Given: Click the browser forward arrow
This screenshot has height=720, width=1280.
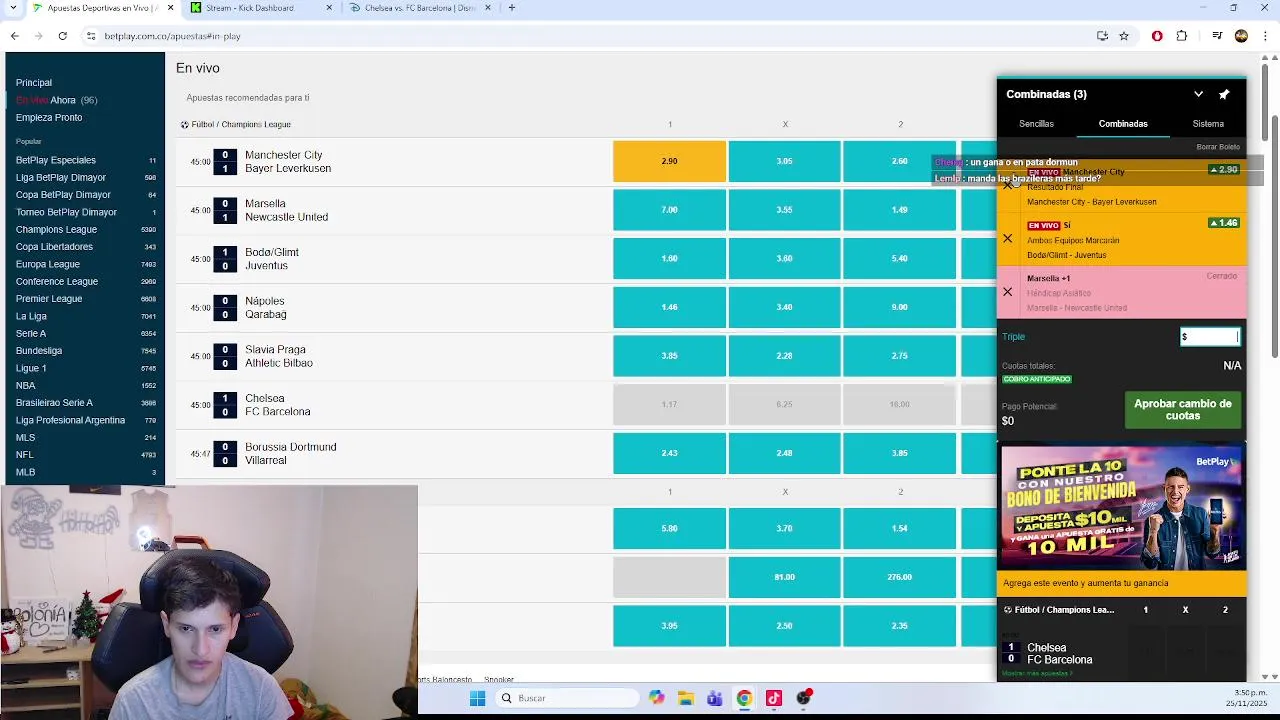Looking at the screenshot, I should pyautogui.click(x=38, y=36).
